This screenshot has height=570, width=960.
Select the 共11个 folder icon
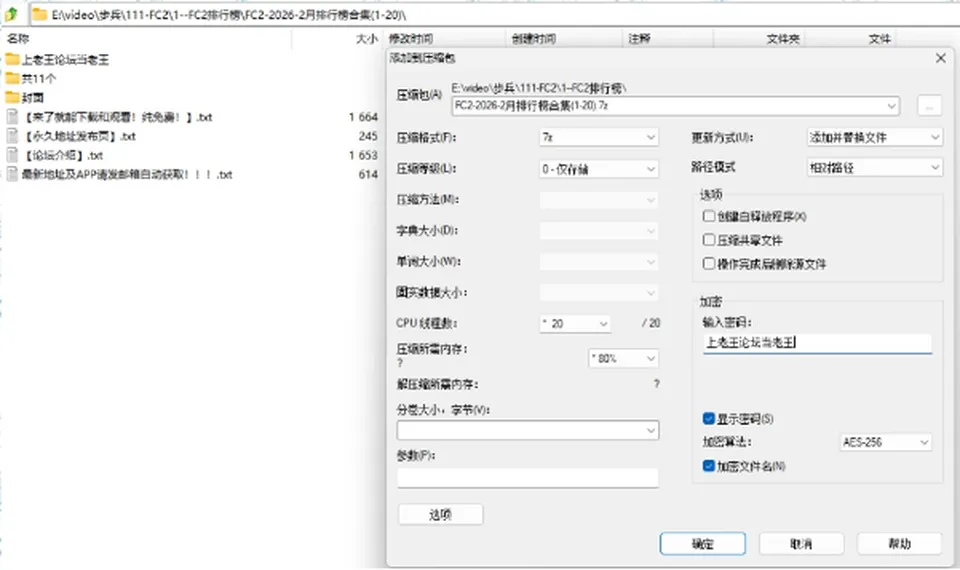tap(12, 78)
